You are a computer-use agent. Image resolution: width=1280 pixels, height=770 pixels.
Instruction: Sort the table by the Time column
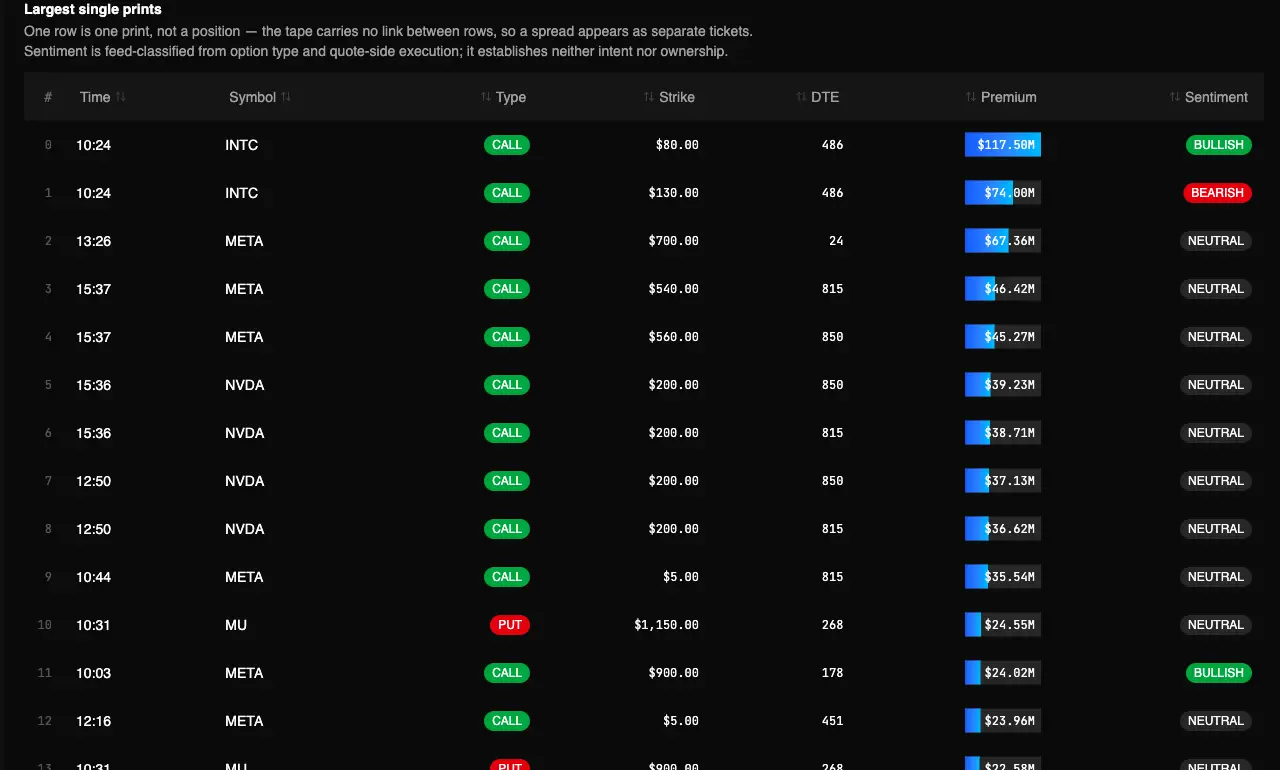click(102, 97)
